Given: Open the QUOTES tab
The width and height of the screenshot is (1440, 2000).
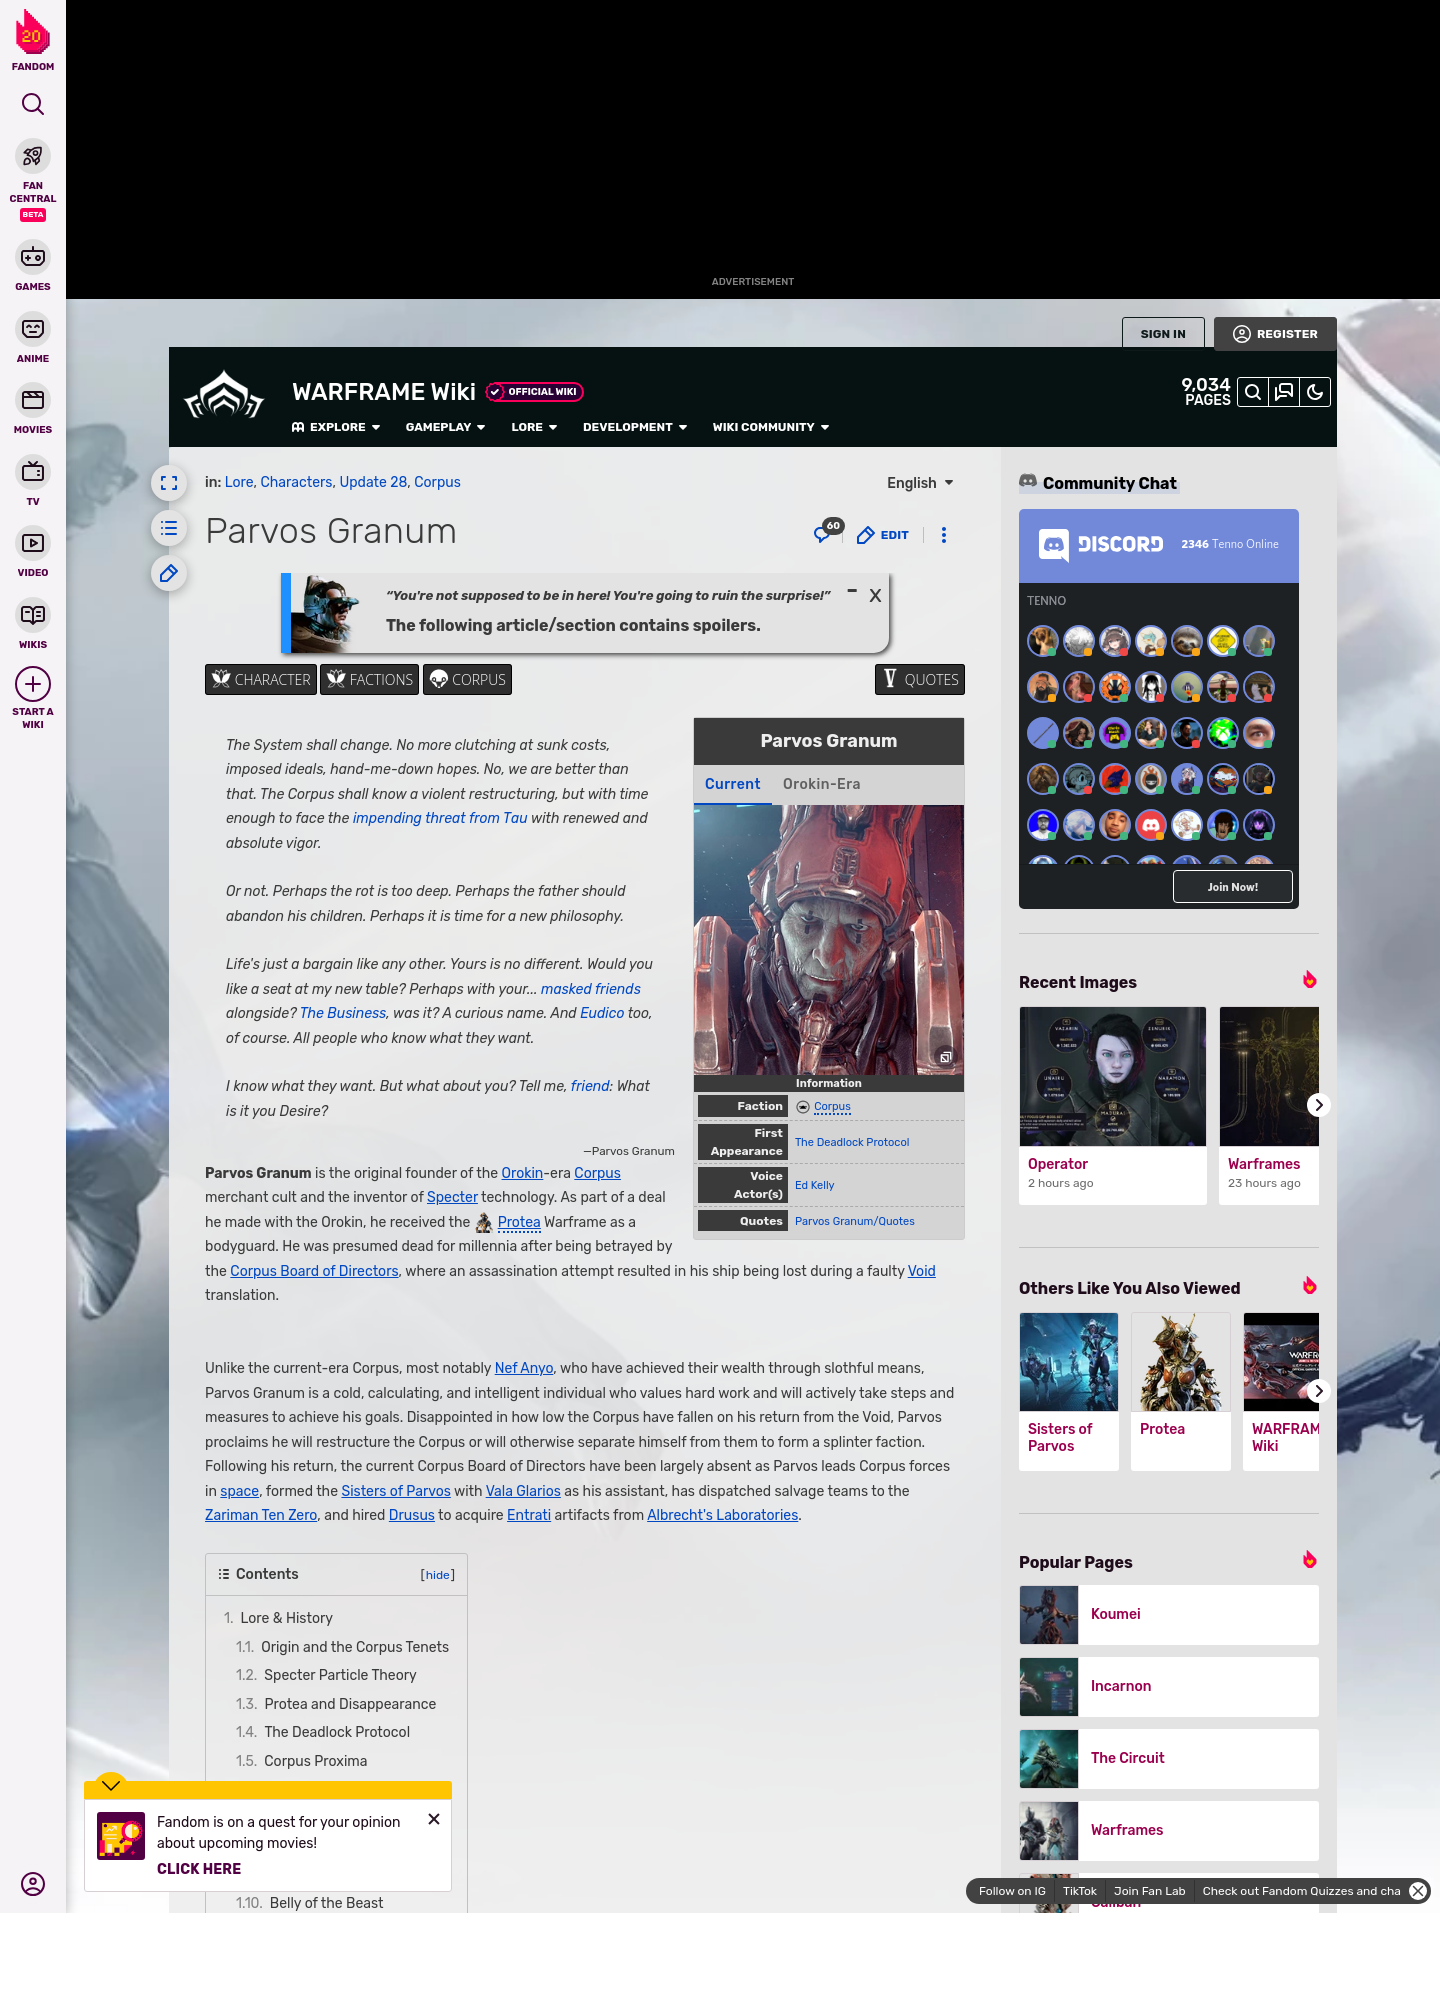Looking at the screenshot, I should [920, 679].
